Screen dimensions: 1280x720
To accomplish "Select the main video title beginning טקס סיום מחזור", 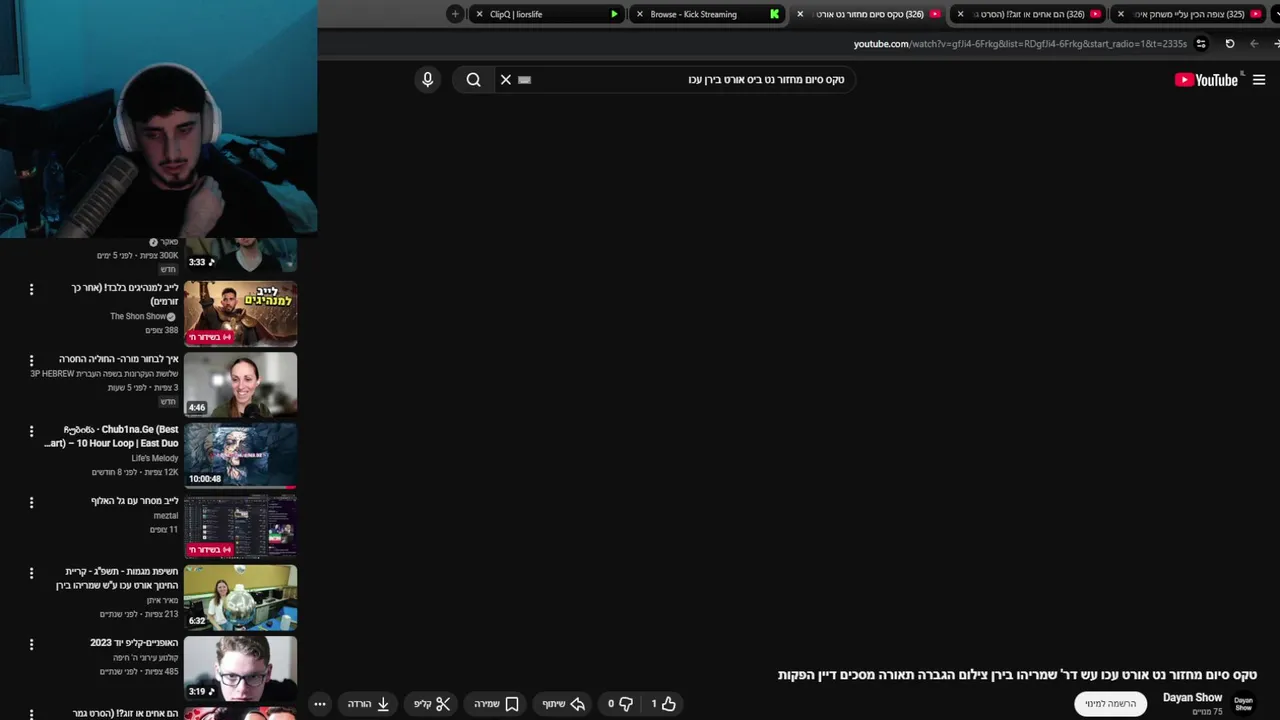I will [x=1017, y=675].
